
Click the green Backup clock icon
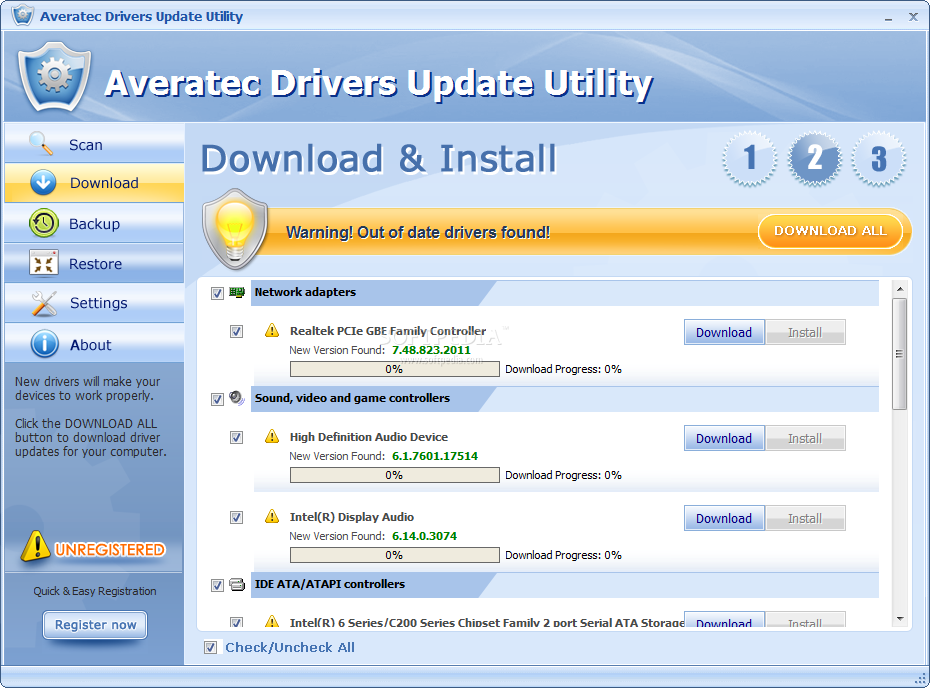[43, 223]
